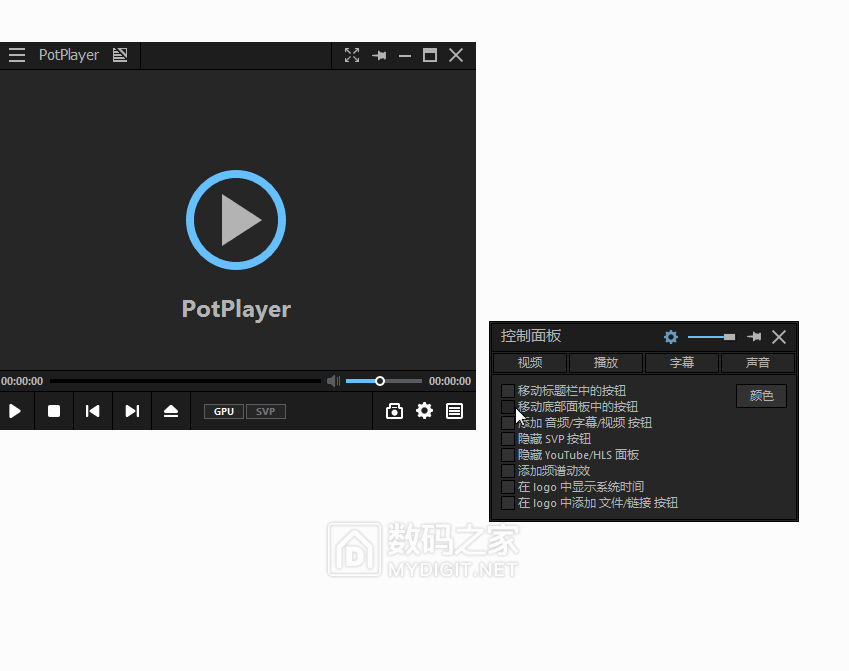Mute audio by clicking the speaker icon
This screenshot has height=671, width=849.
point(333,380)
